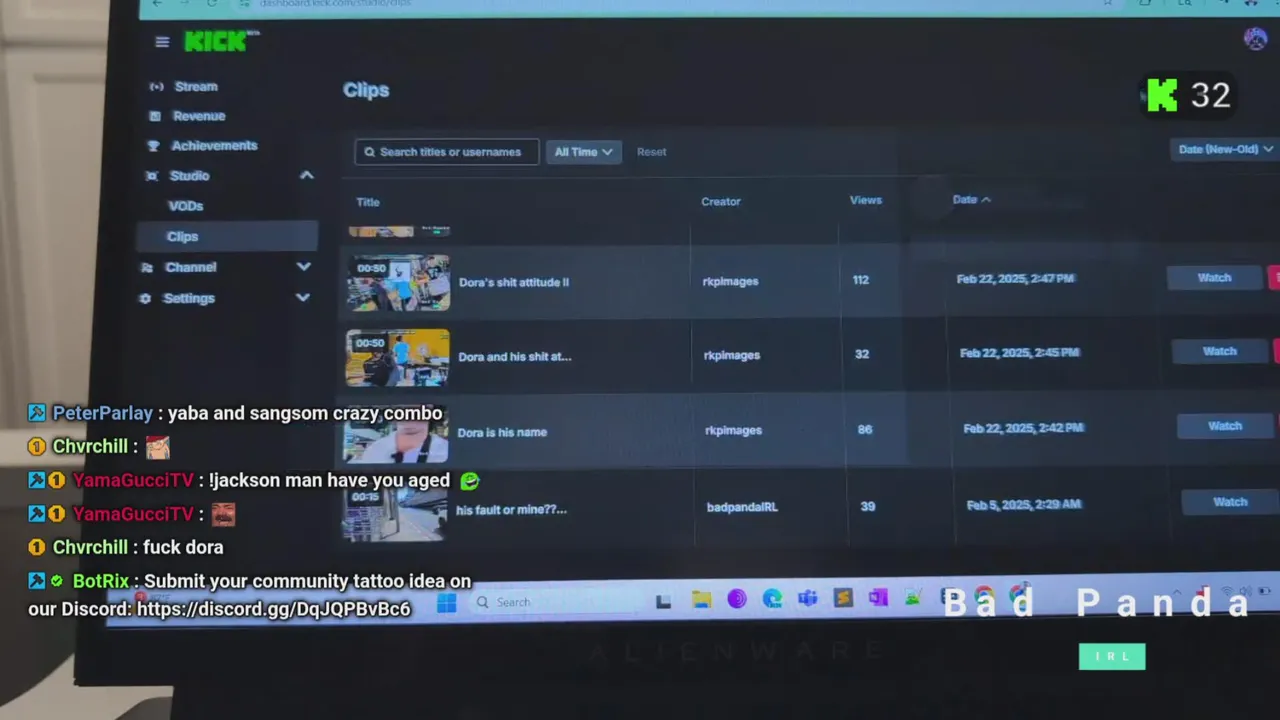Open thumbnail of the 2:45 PM clip
Image resolution: width=1280 pixels, height=720 pixels.
point(397,358)
